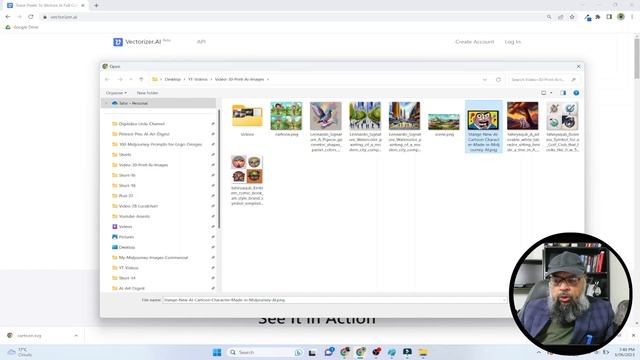Click the Chrome reload page button
Screen dimensions: 640x360
pyautogui.click(x=31, y=17)
